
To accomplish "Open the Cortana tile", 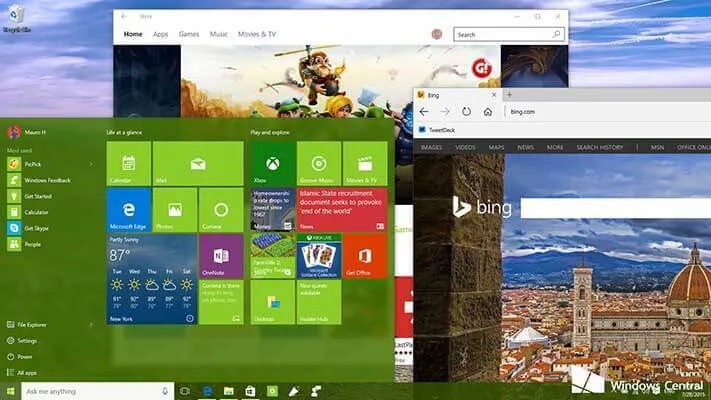I will [x=221, y=210].
